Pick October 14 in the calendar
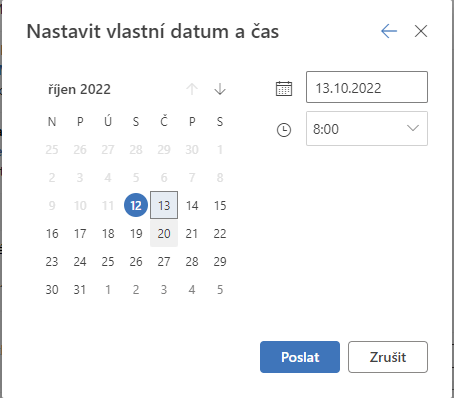 (x=192, y=205)
